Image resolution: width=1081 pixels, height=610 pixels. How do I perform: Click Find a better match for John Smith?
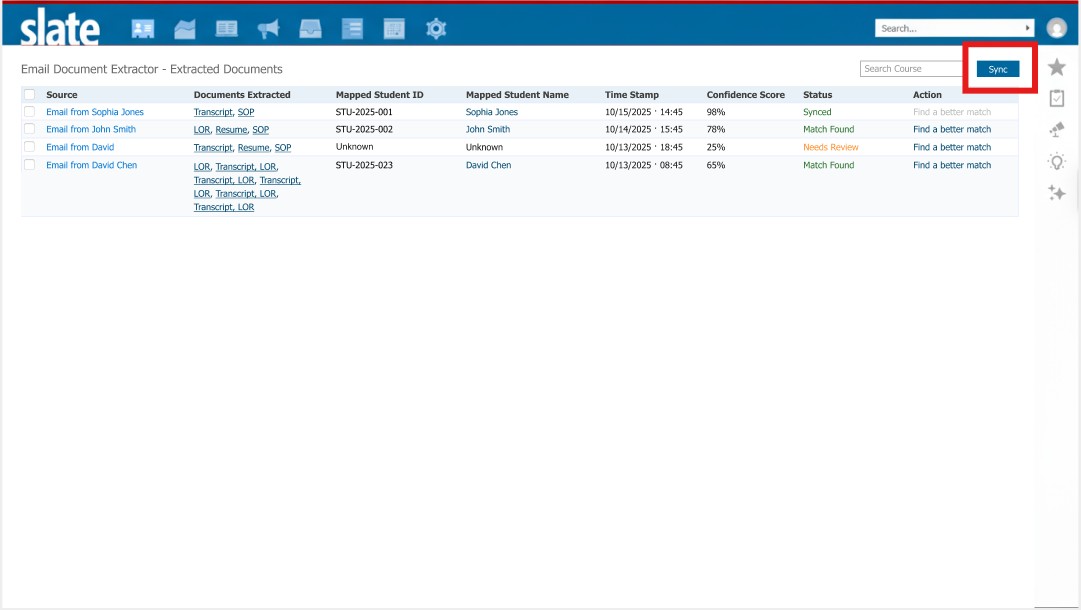(x=951, y=129)
